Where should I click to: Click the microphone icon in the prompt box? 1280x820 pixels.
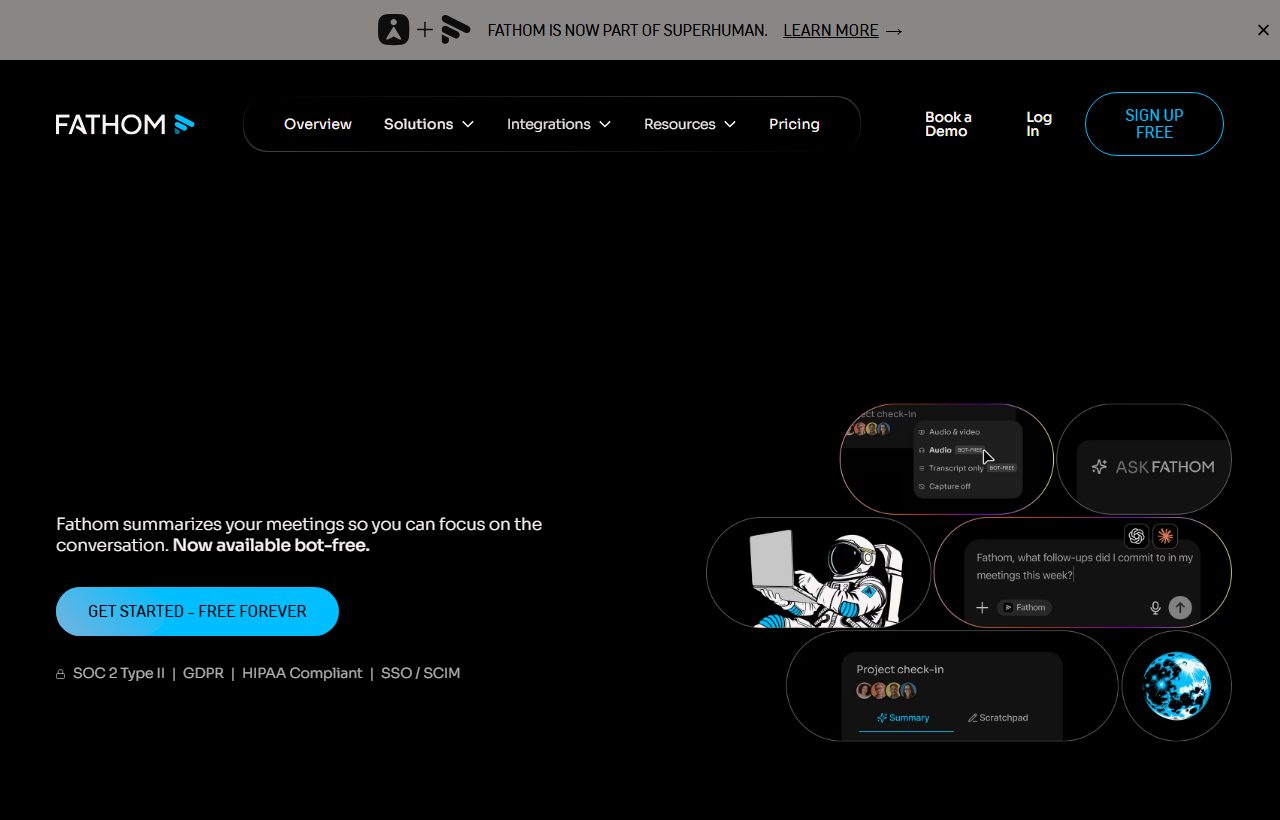[1155, 607]
